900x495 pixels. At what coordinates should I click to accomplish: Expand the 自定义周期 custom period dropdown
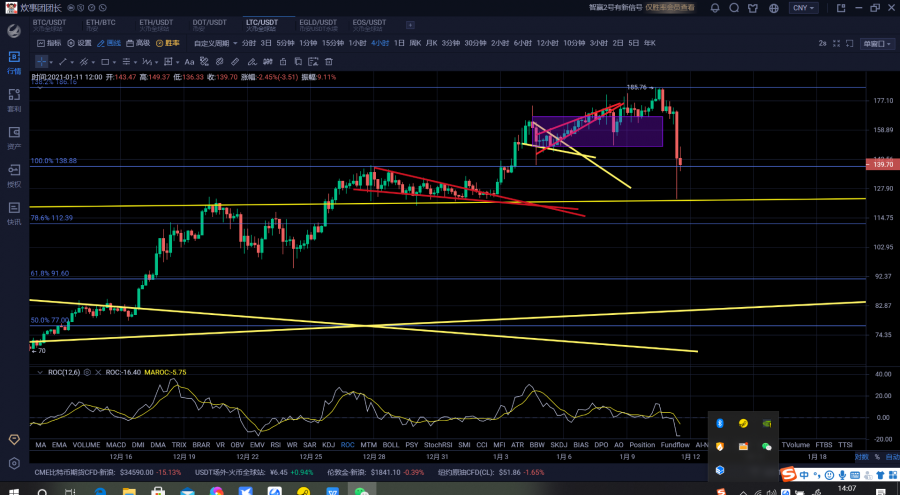click(214, 44)
